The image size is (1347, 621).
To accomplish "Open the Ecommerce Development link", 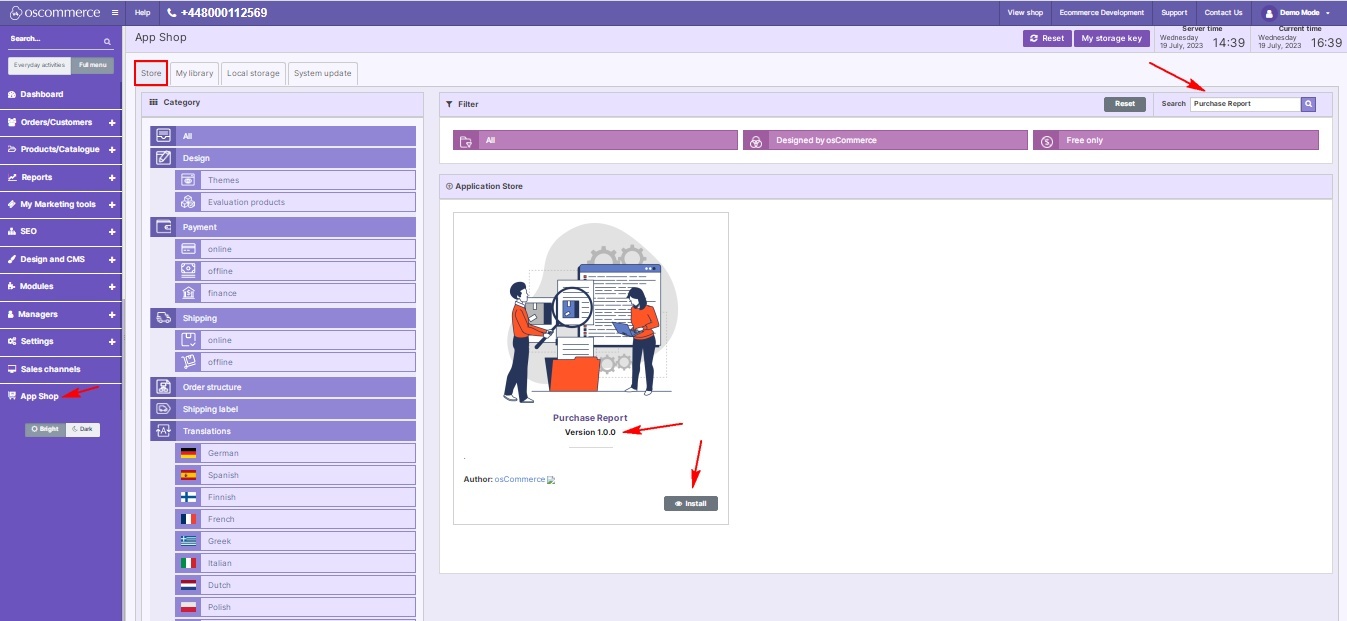I will pos(1102,13).
